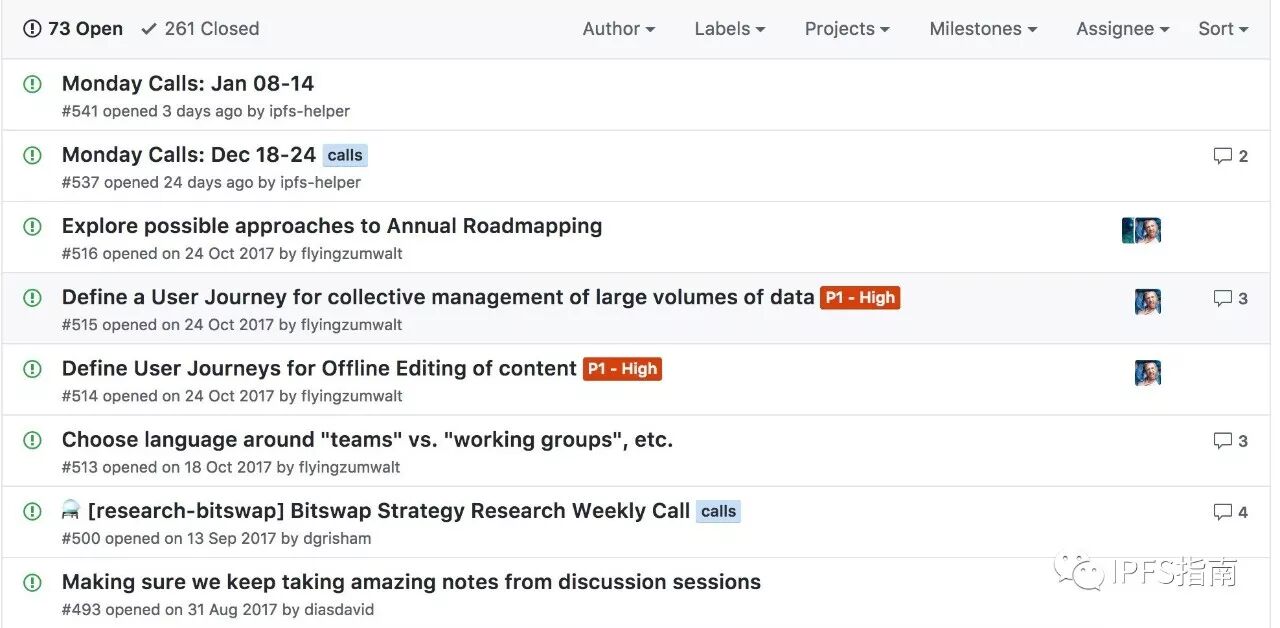Open issue Explore possible approaches to Annual Roadmapping
Image resolution: width=1280 pixels, height=628 pixels.
331,226
